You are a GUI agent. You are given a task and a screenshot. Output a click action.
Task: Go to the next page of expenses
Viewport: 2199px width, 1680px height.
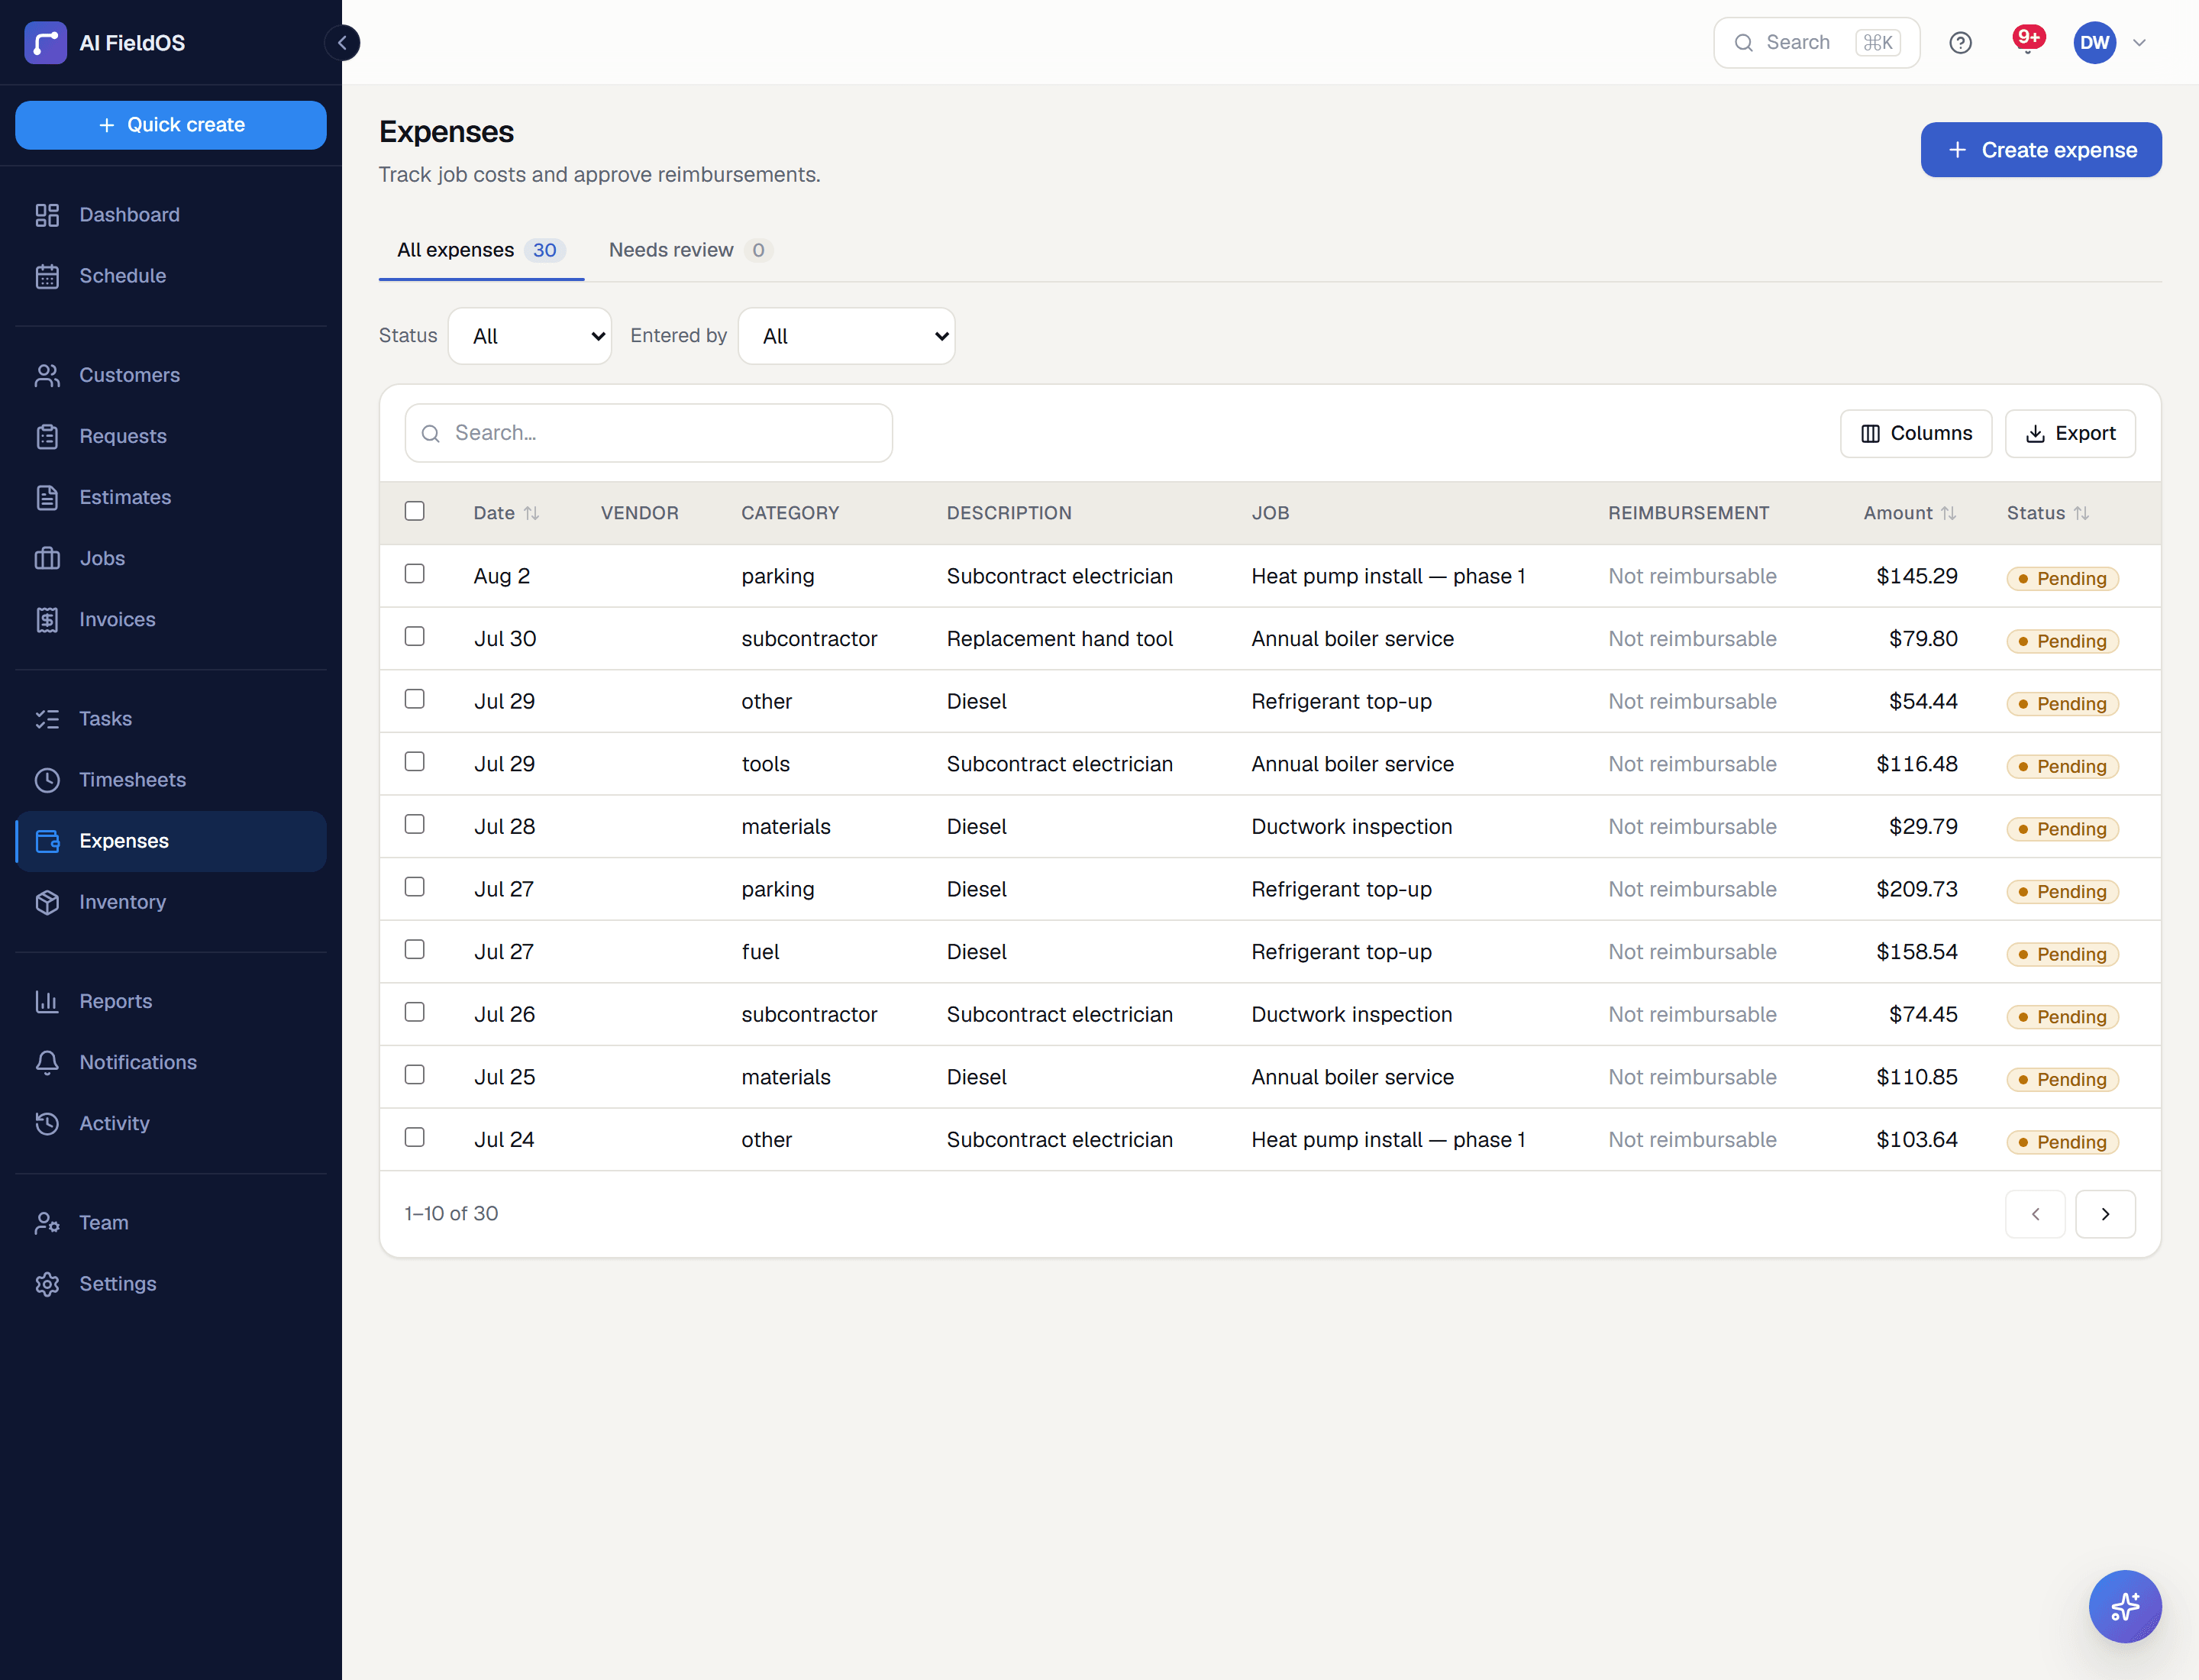tap(2105, 1214)
